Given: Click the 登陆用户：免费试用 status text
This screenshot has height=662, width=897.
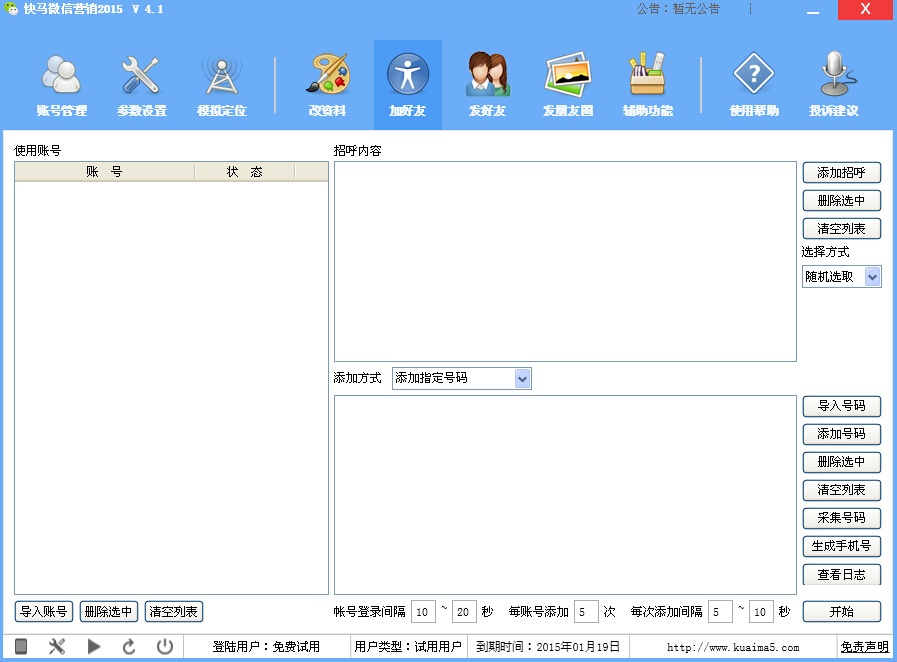Looking at the screenshot, I should pos(266,647).
